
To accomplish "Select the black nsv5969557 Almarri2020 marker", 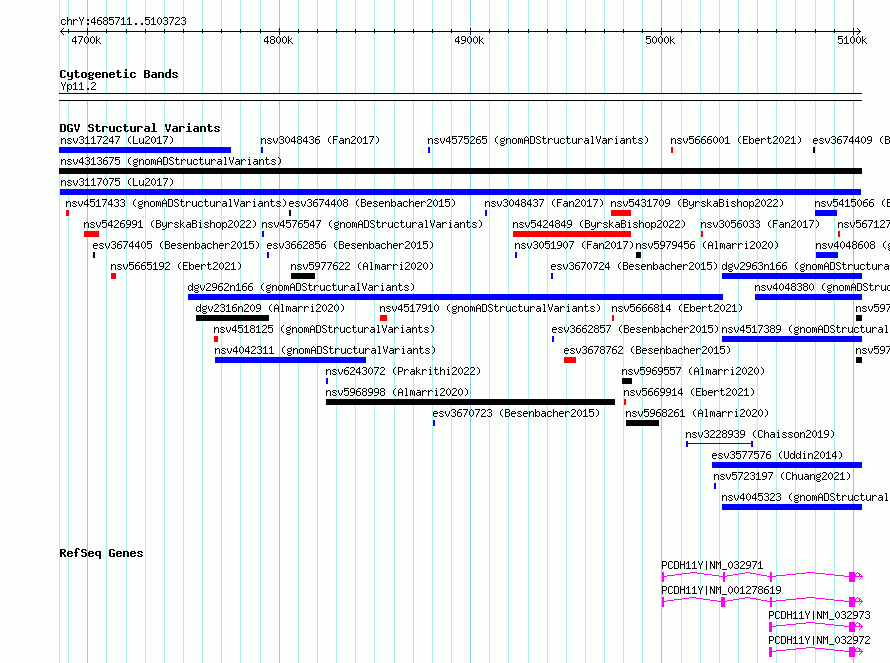I will [627, 381].
